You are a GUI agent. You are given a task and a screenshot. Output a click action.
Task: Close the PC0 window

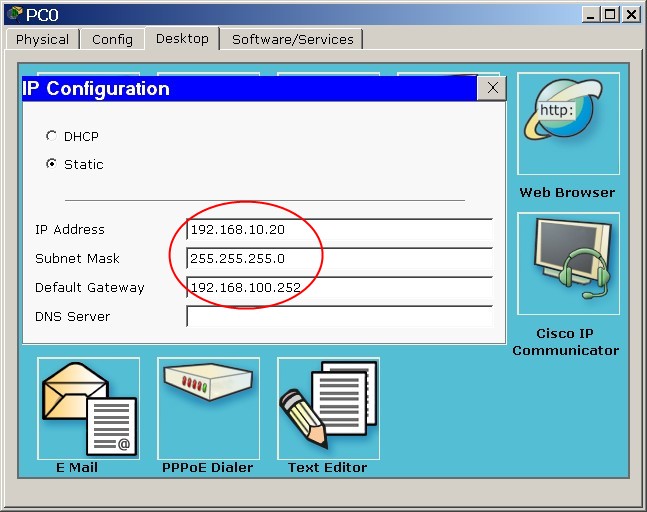[631, 15]
